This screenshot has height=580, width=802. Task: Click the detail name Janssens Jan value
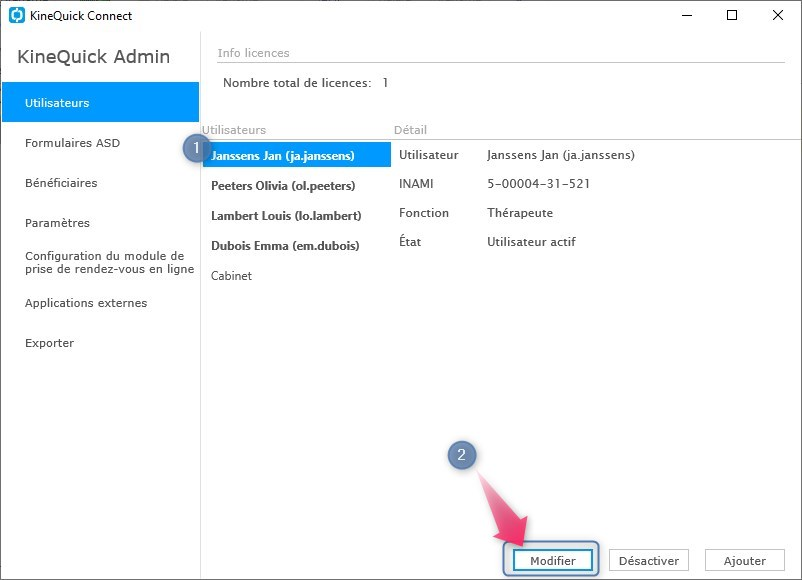tap(561, 155)
